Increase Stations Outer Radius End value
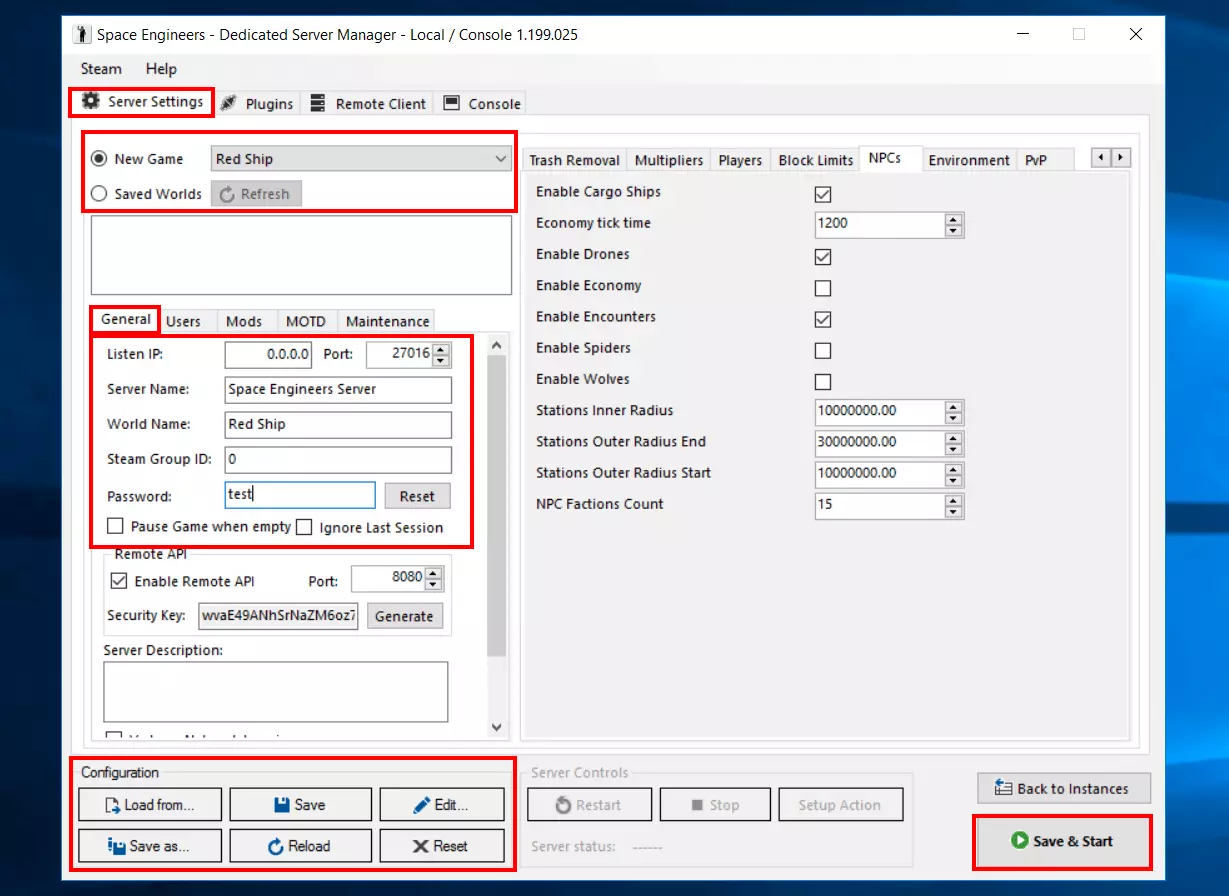1229x896 pixels. 954,436
